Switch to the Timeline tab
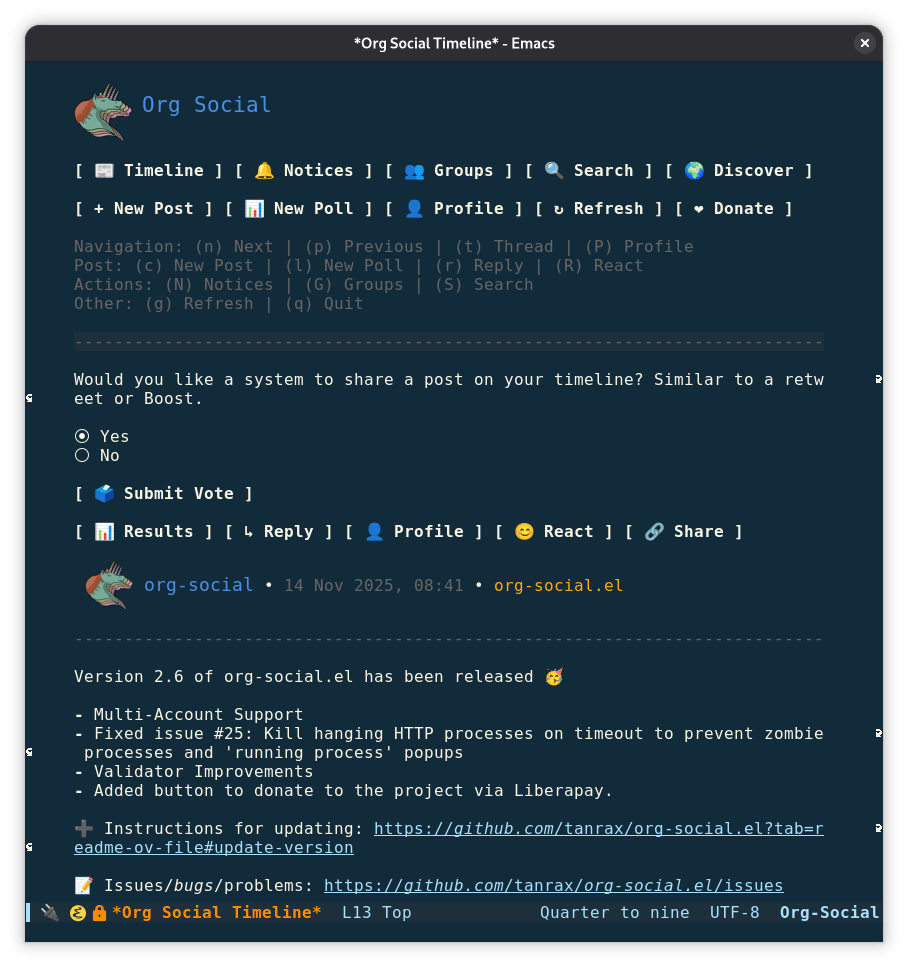This screenshot has width=908, height=967. click(x=149, y=171)
